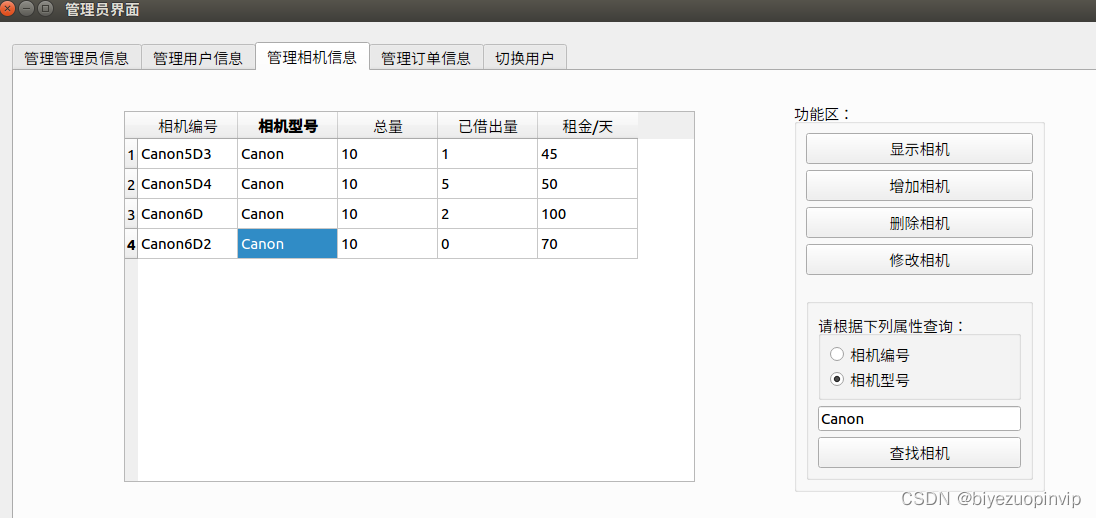Select the Canon5D4 cell
Viewport: 1096px width, 518px height.
pyautogui.click(x=187, y=184)
